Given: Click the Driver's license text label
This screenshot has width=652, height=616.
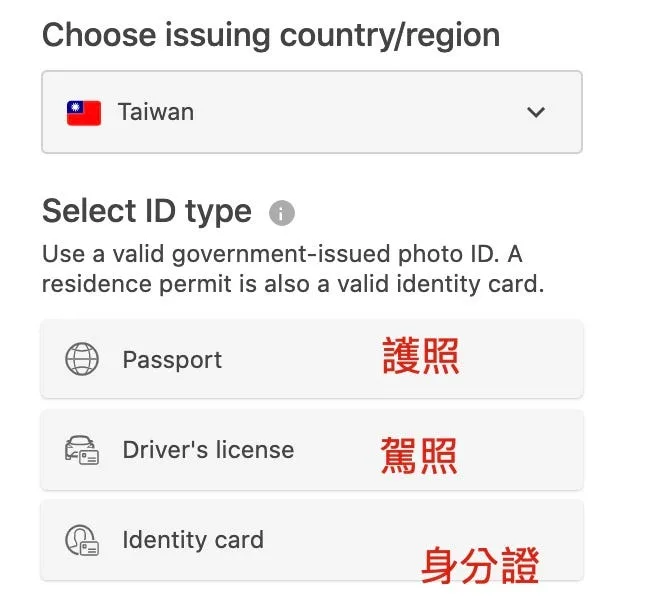Looking at the screenshot, I should [208, 450].
